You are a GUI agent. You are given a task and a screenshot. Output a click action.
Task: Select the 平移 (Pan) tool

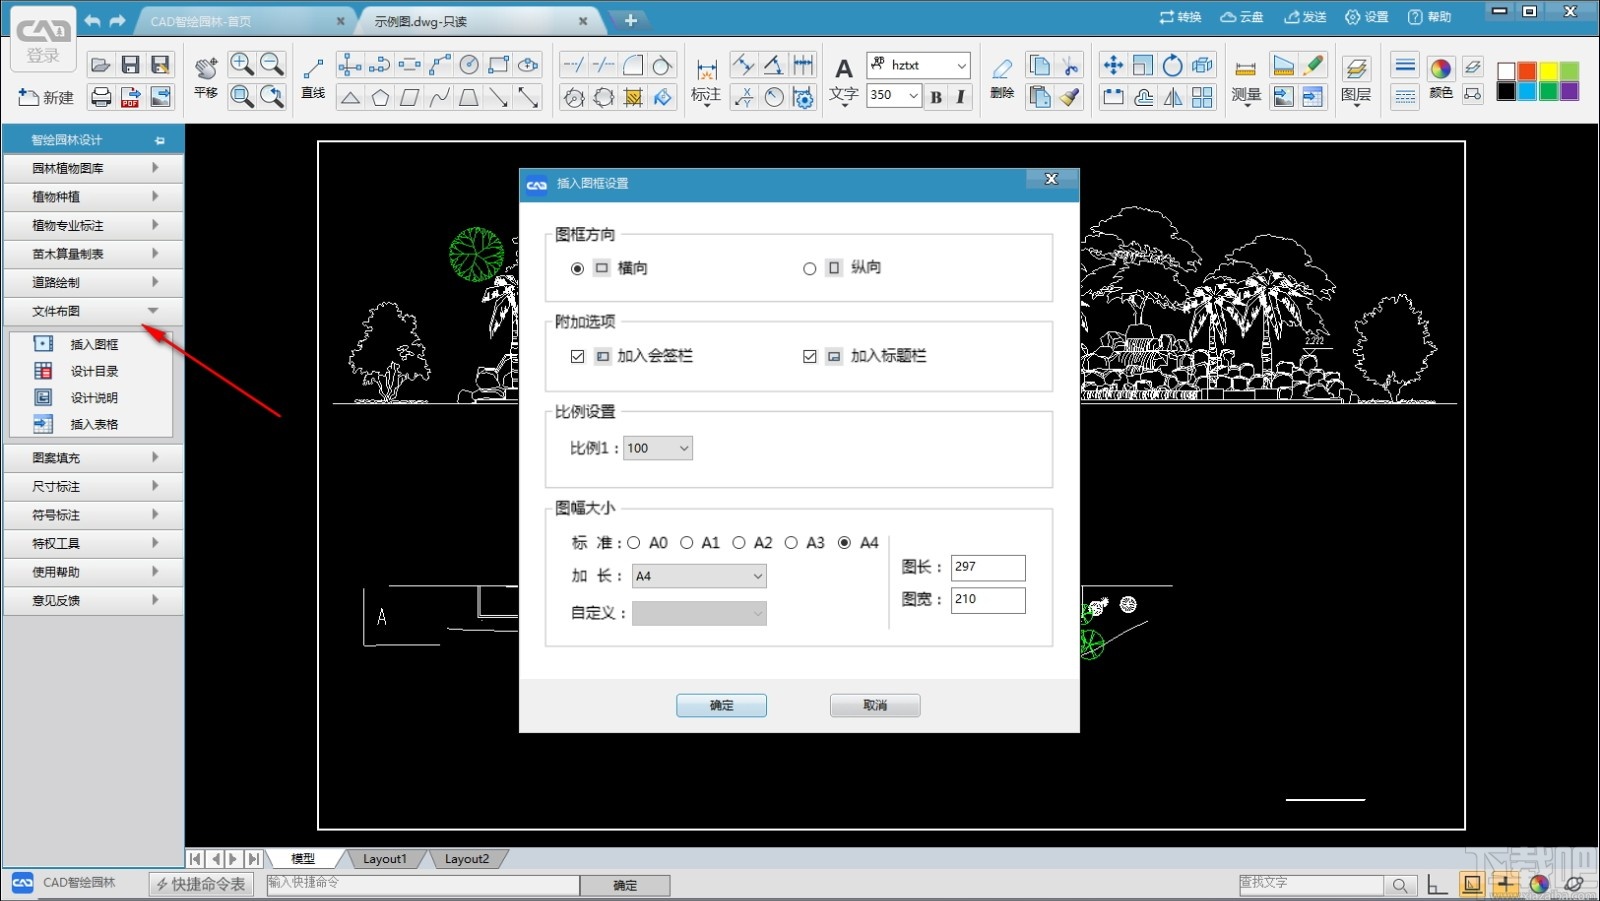(x=205, y=78)
